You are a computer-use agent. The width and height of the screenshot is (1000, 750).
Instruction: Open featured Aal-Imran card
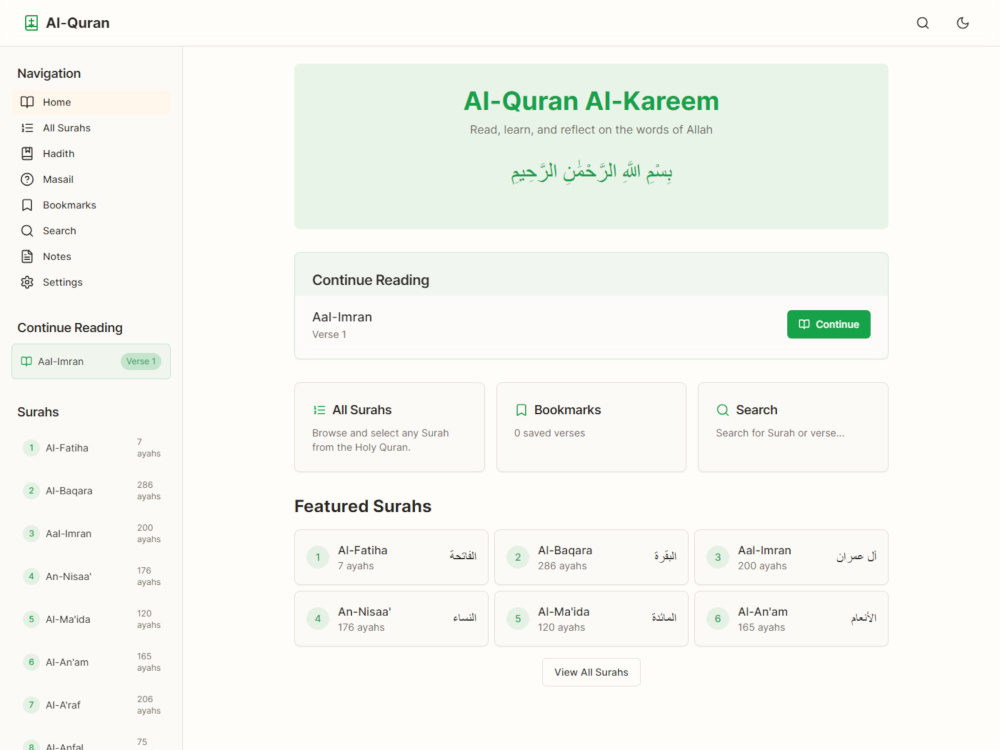click(x=791, y=557)
